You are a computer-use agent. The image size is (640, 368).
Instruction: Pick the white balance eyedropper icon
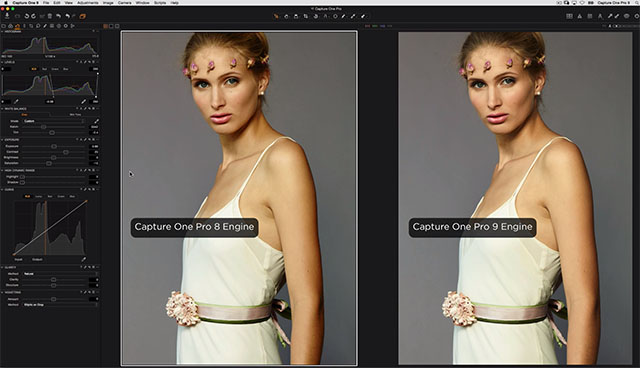pyautogui.click(x=96, y=121)
